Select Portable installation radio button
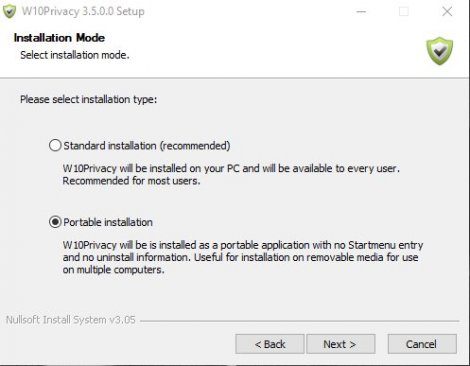This screenshot has height=366, width=470. point(55,222)
